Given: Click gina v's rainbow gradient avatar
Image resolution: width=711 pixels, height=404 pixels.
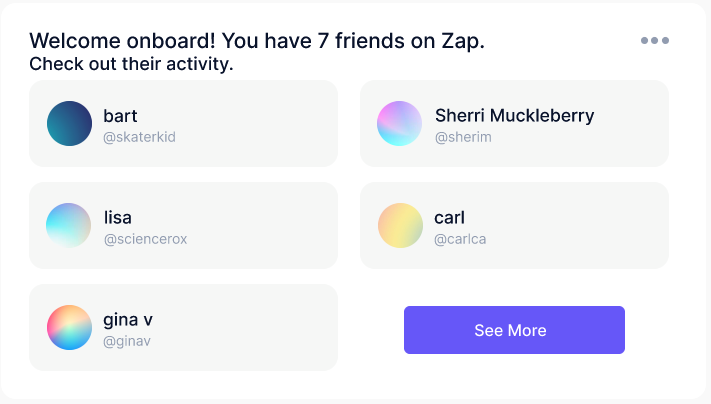Looking at the screenshot, I should tap(69, 327).
